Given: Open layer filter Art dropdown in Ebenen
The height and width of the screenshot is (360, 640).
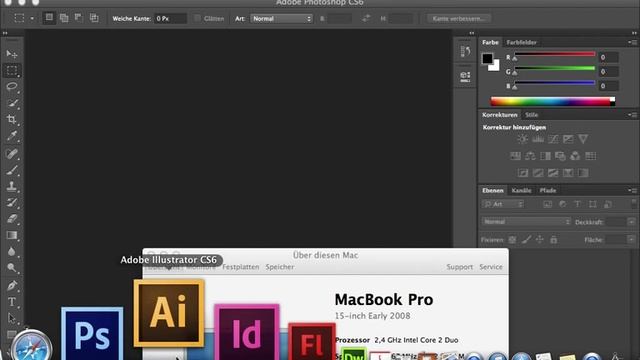Looking at the screenshot, I should (x=503, y=204).
